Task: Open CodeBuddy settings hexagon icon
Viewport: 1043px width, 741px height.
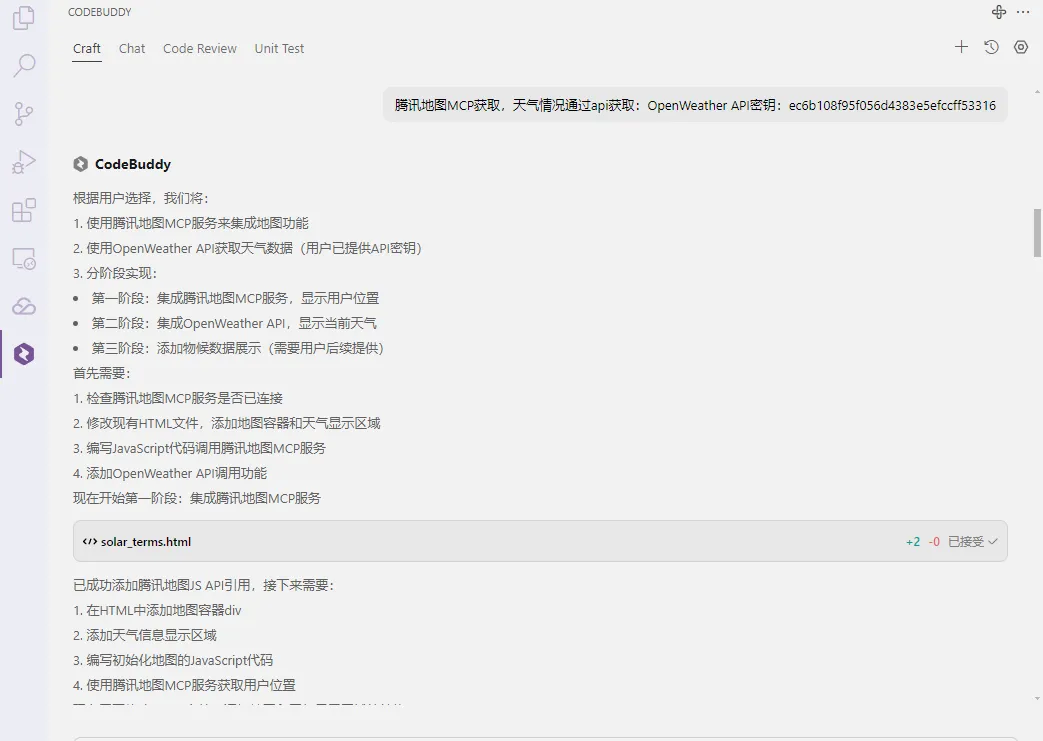Action: click(1021, 47)
